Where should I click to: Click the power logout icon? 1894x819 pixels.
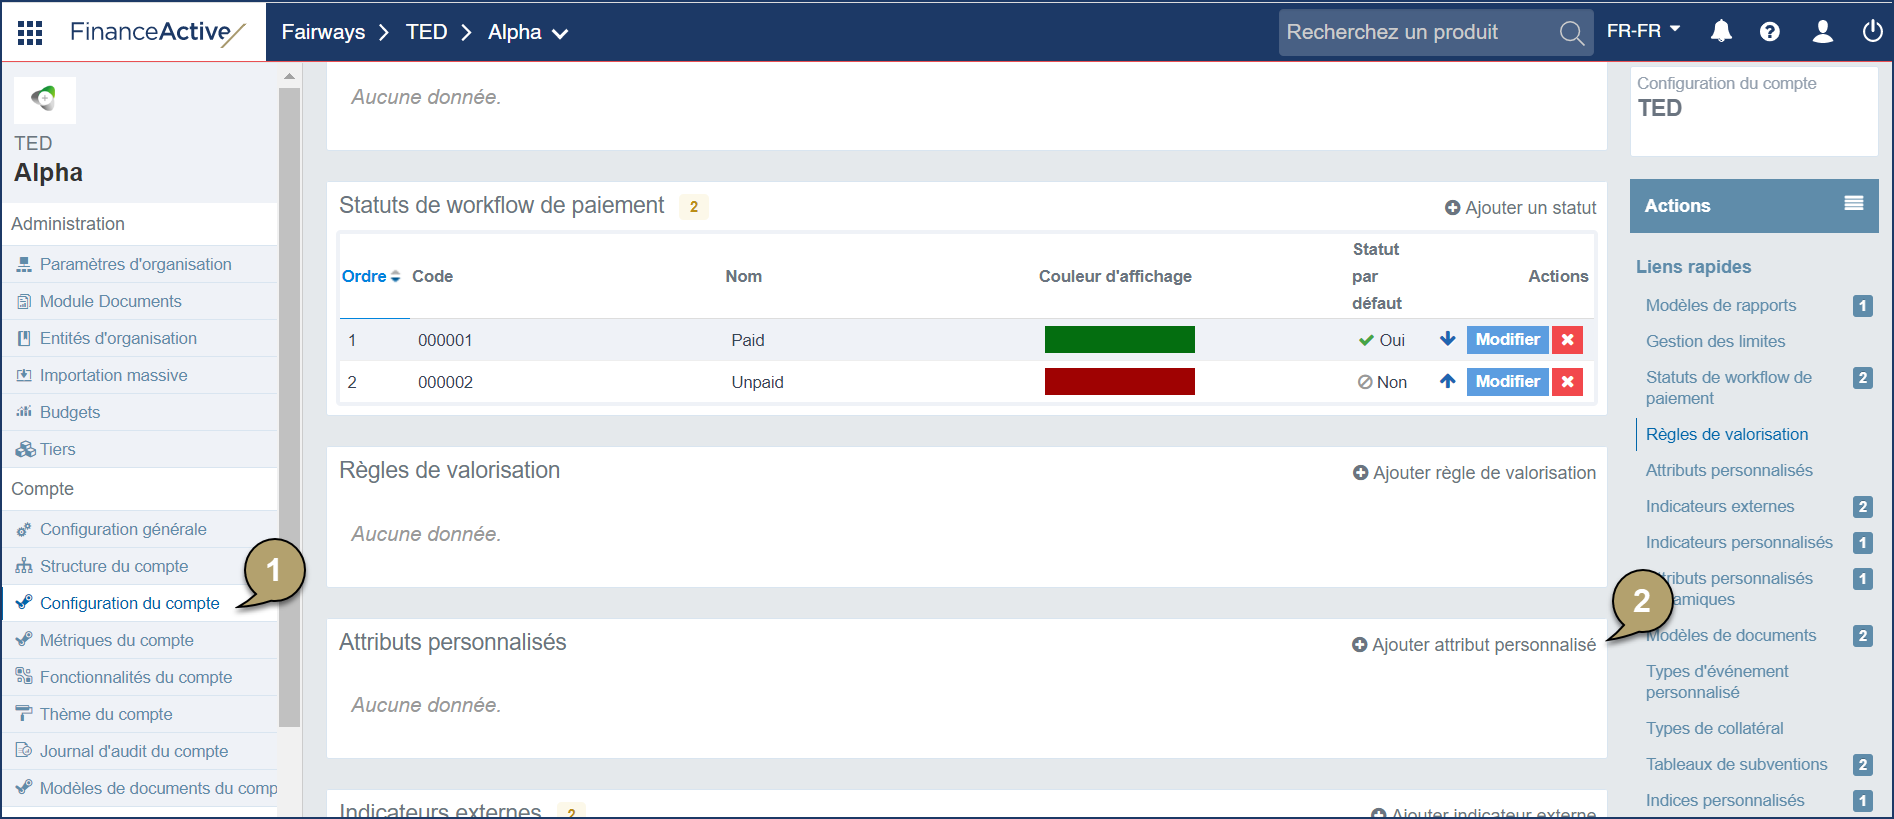pos(1872,32)
